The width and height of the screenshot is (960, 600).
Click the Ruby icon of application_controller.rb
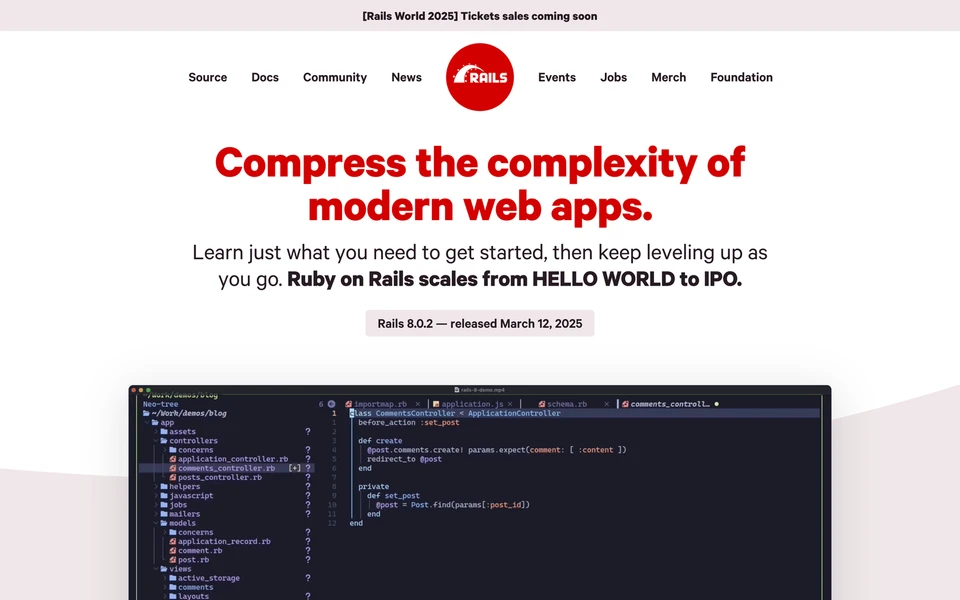[x=173, y=459]
